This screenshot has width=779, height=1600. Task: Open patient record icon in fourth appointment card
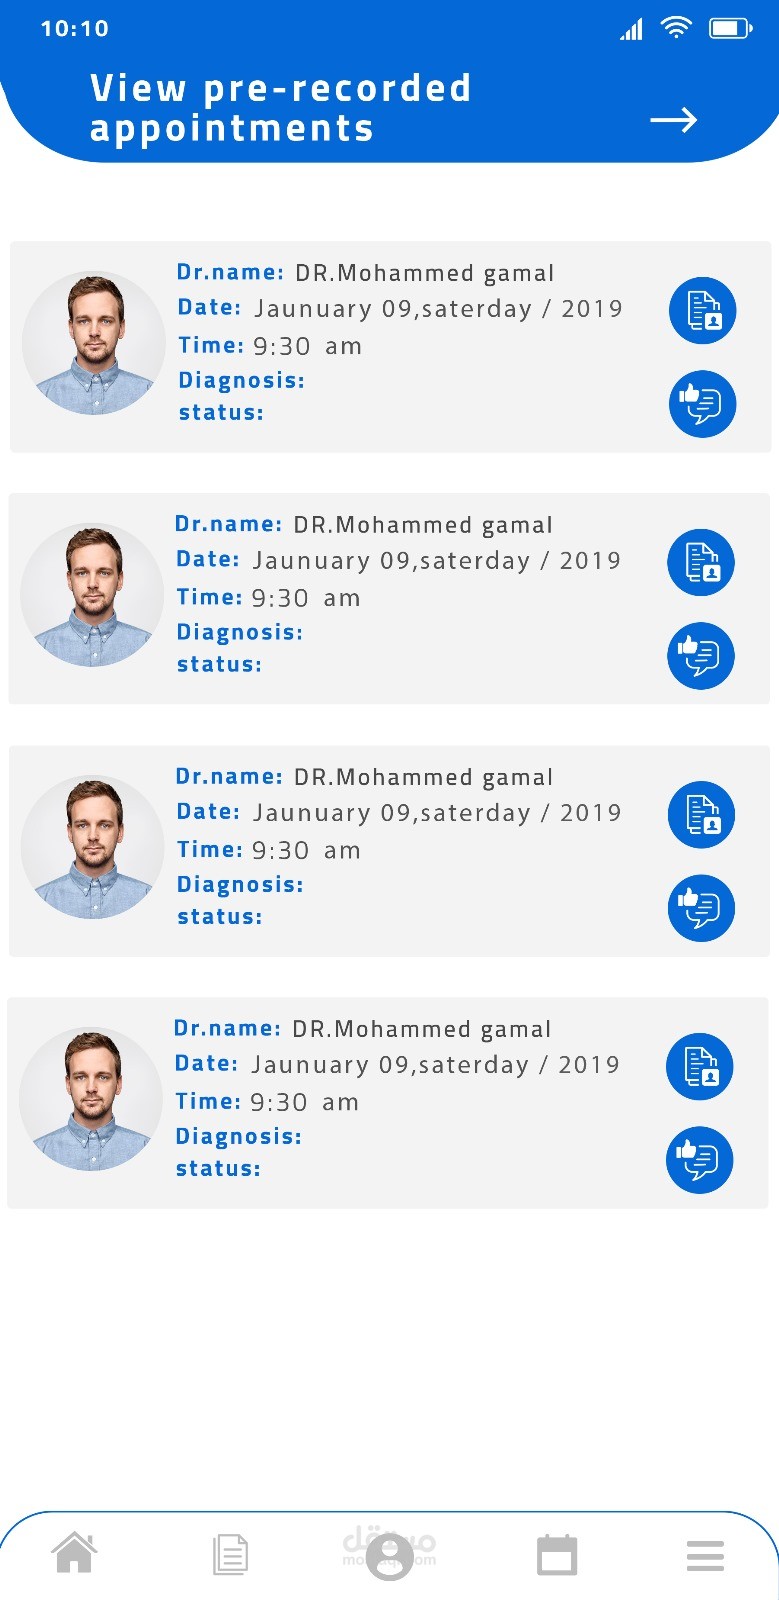(x=700, y=1067)
